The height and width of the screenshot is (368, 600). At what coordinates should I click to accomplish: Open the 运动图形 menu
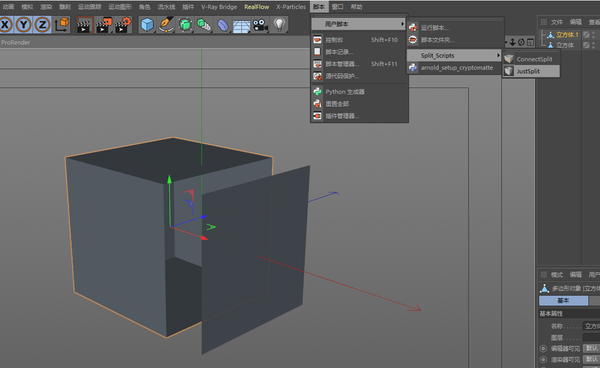[x=120, y=7]
